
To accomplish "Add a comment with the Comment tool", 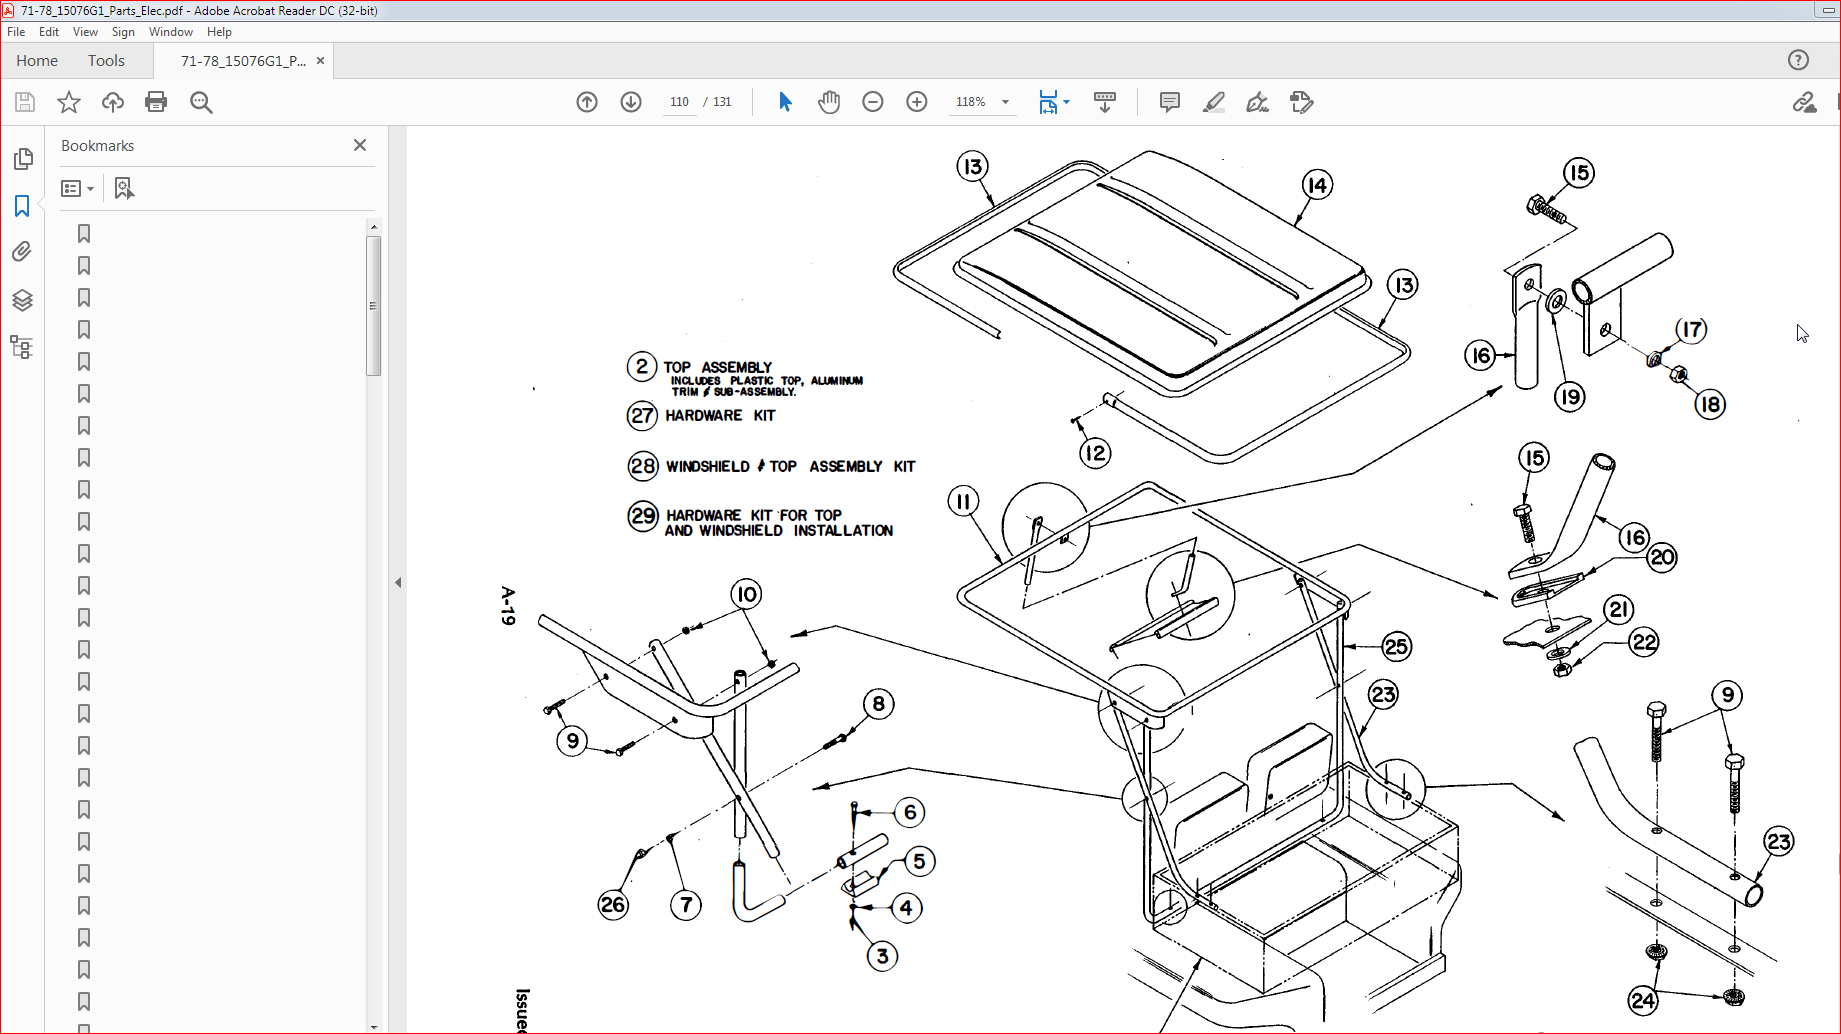I will (x=1168, y=101).
